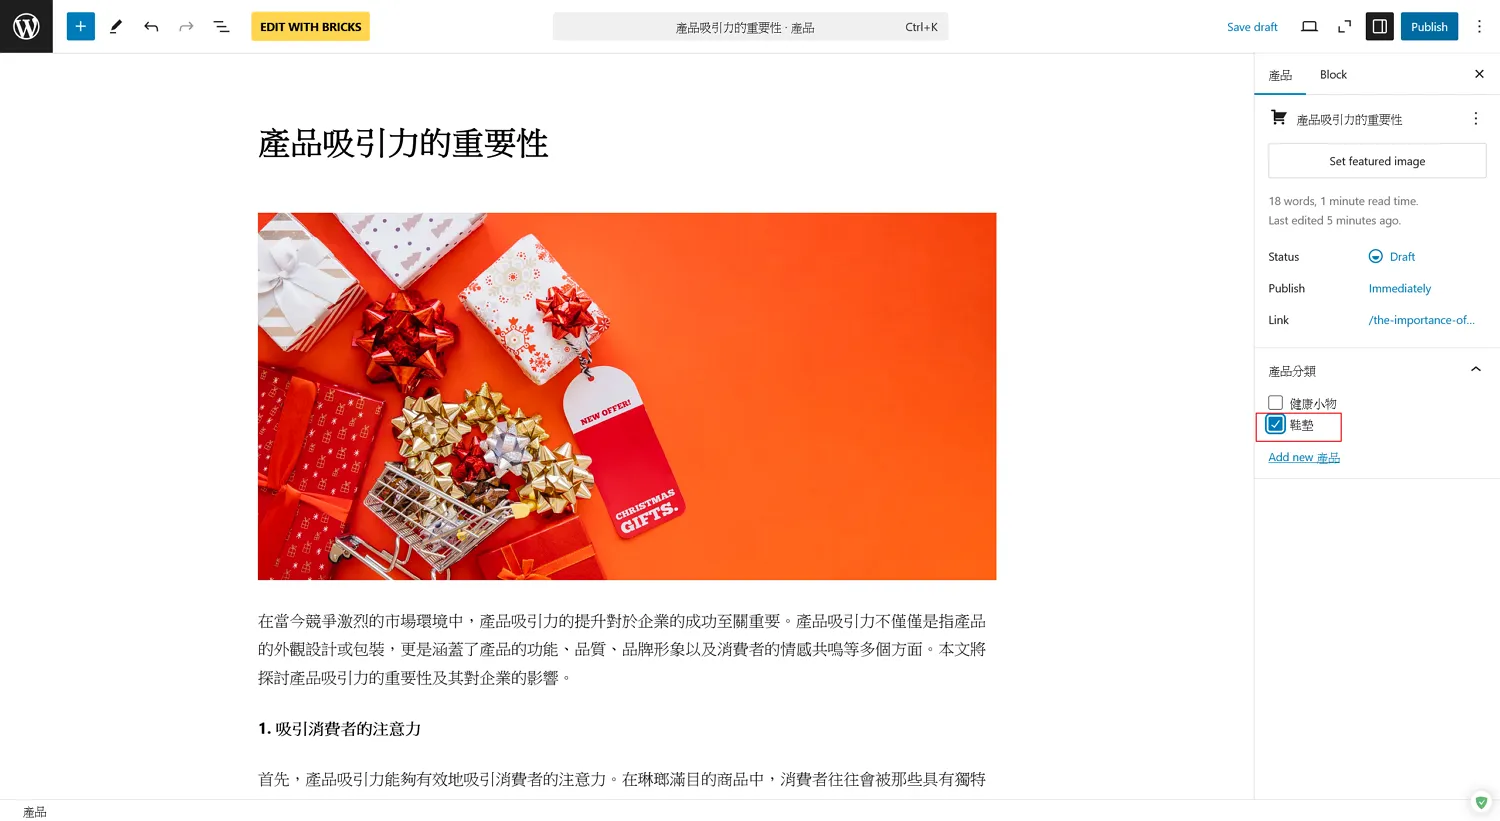Switch to the Block tab
The height and width of the screenshot is (821, 1500).
[x=1333, y=75]
